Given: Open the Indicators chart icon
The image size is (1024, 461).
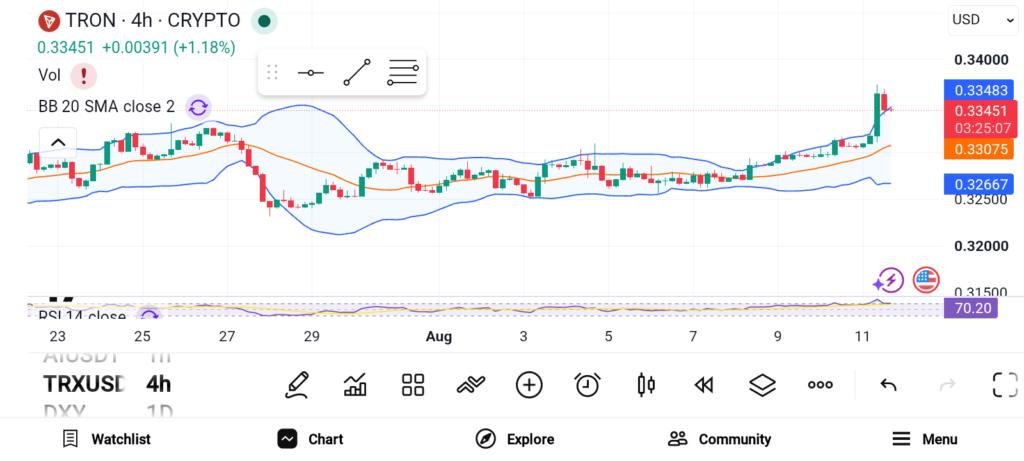Looking at the screenshot, I should click(355, 385).
